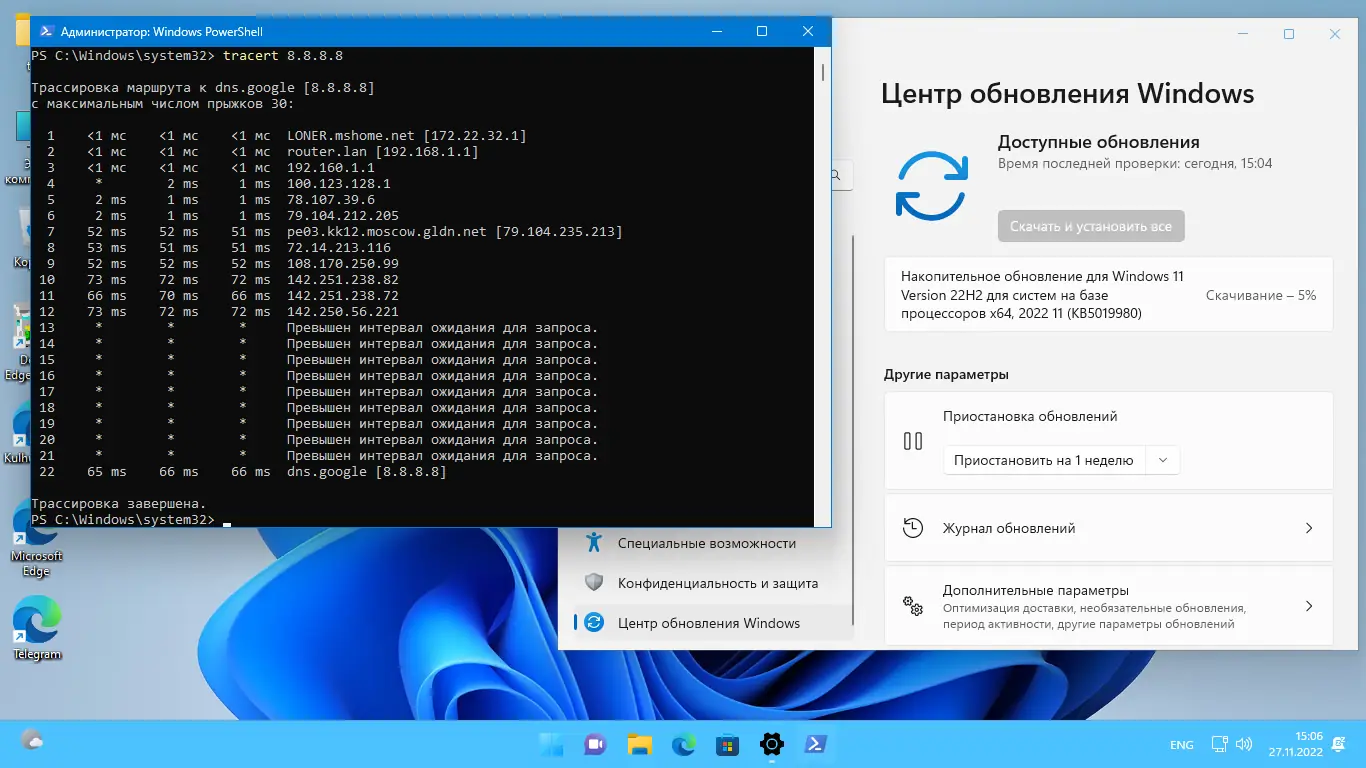Screen dimensions: 1366x768
Task: Click the "Время последней проверки: сегодня, 15:04" text
Action: coord(1135,163)
